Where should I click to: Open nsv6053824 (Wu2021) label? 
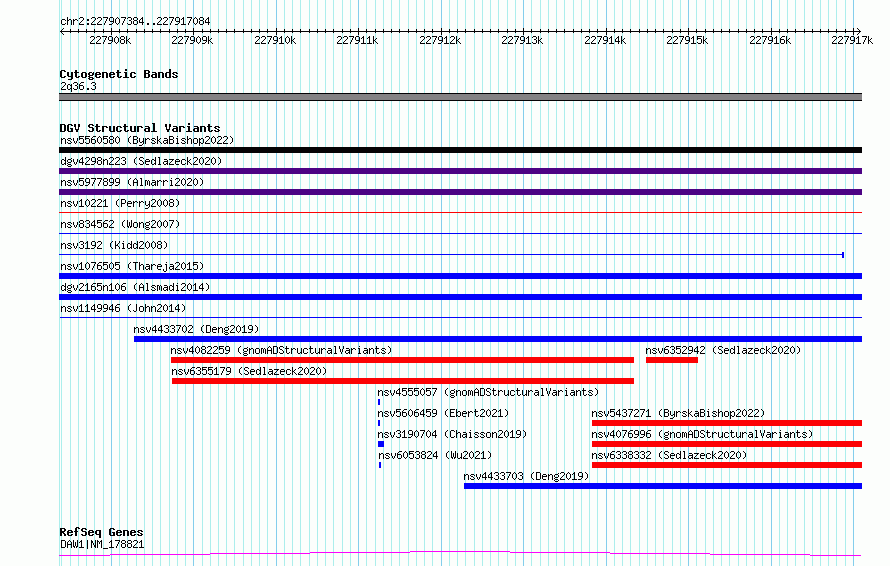tap(435, 455)
